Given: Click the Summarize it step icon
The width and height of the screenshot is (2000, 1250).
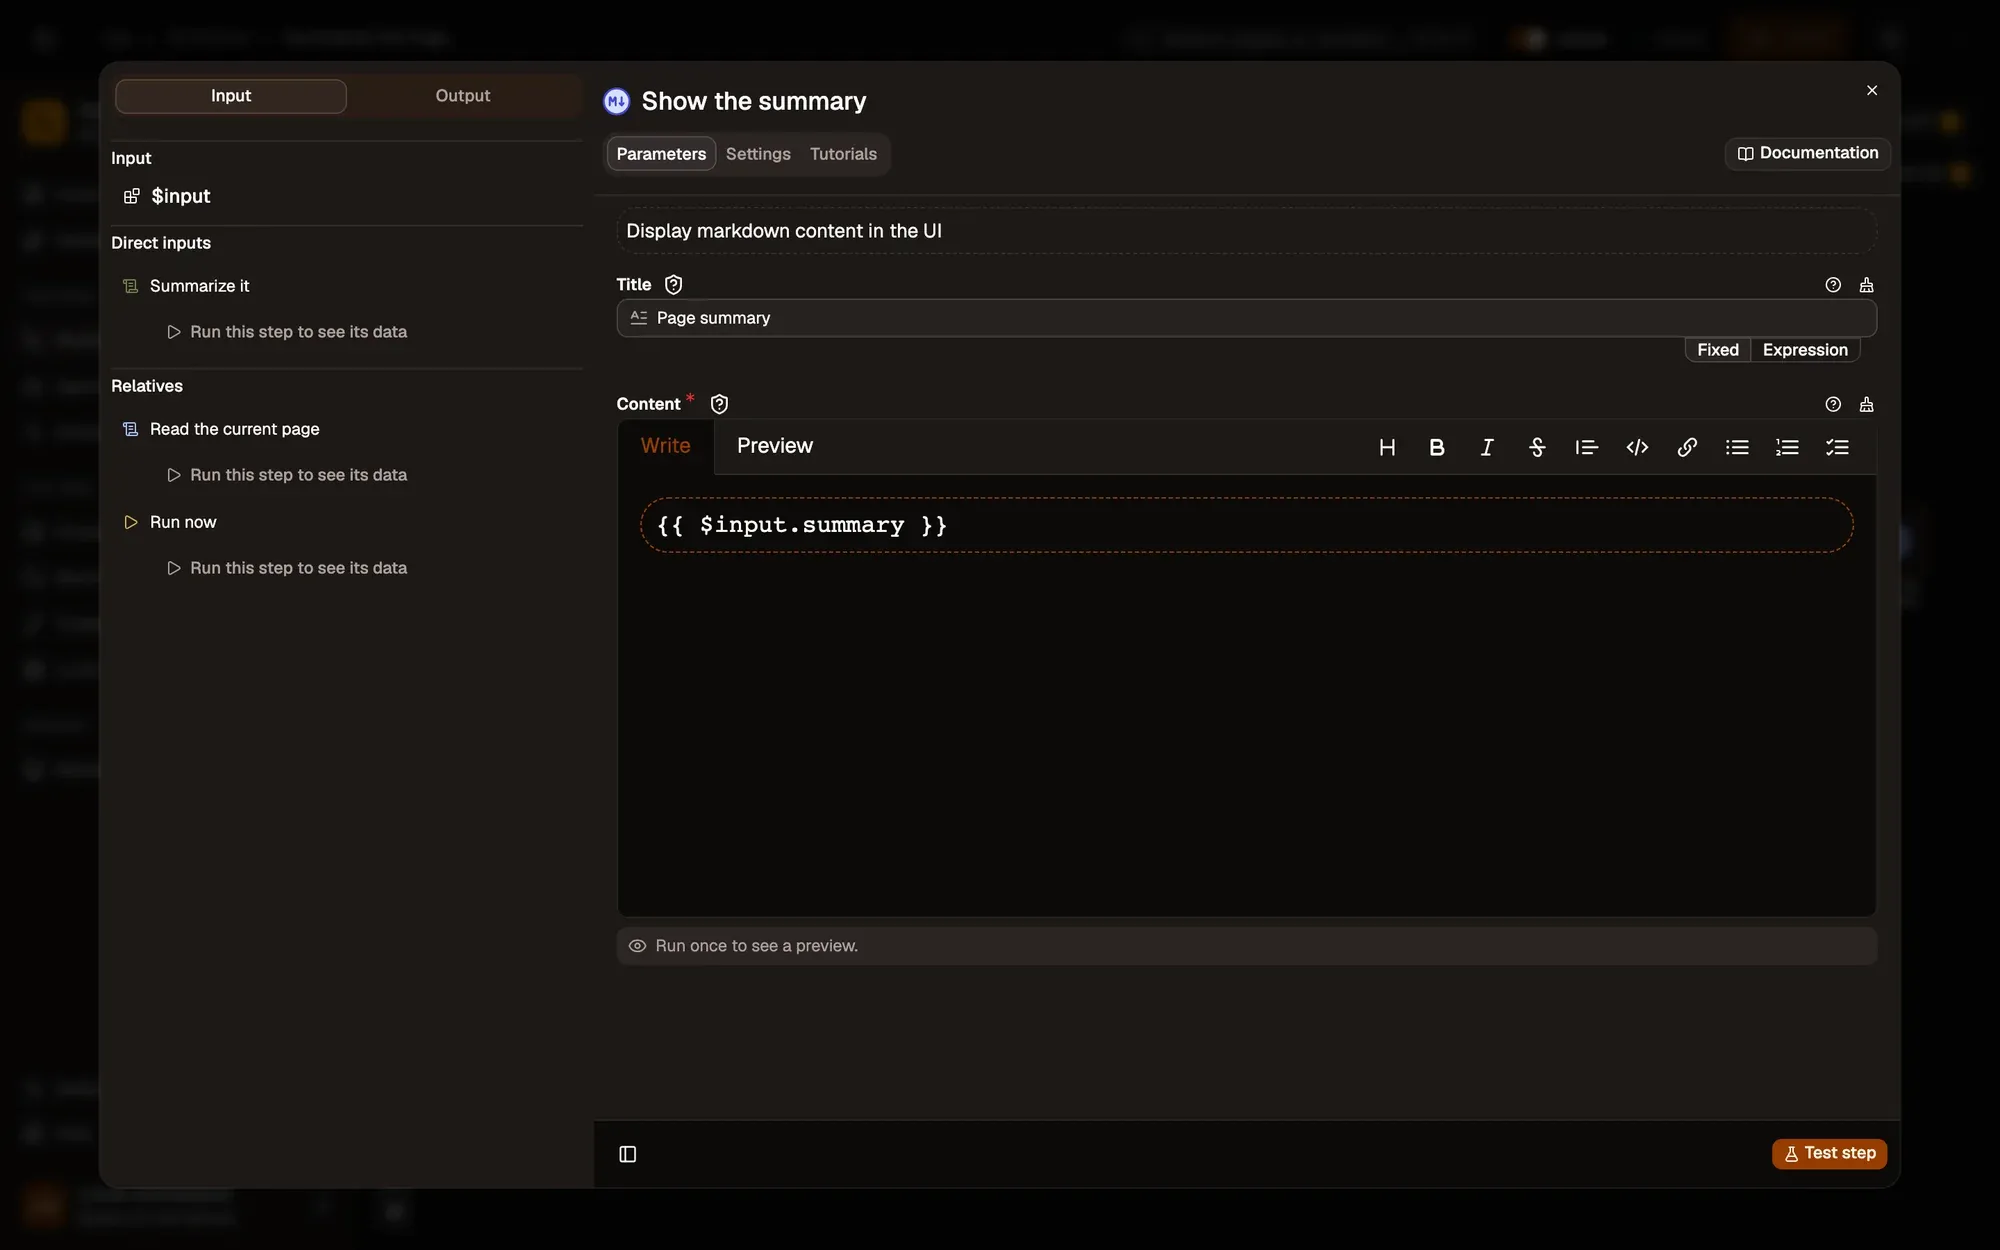Looking at the screenshot, I should pyautogui.click(x=130, y=286).
